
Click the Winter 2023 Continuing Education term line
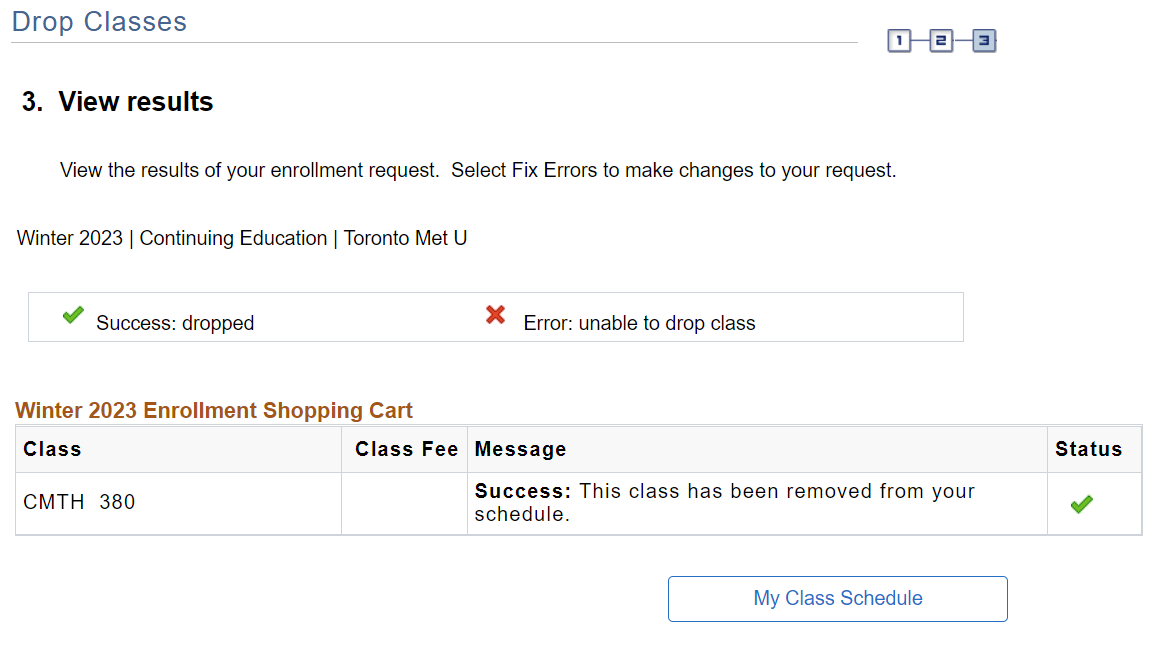coord(242,239)
